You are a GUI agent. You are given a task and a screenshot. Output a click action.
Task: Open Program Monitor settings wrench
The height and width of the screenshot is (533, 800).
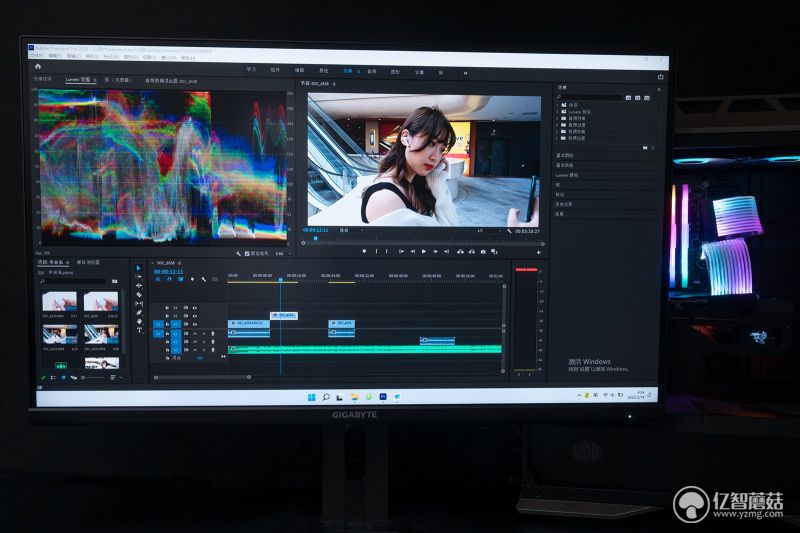coord(509,231)
